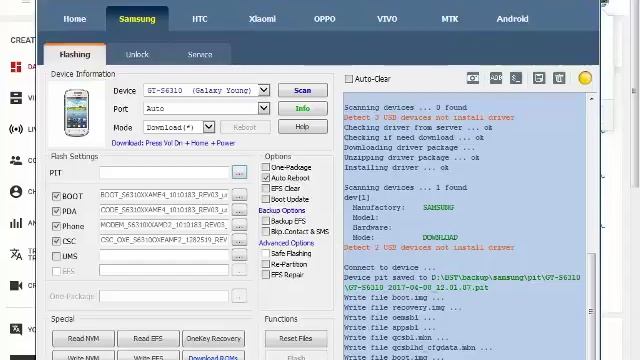Save the log with the disk icon
Screen dimensions: 640x360
pos(539,78)
